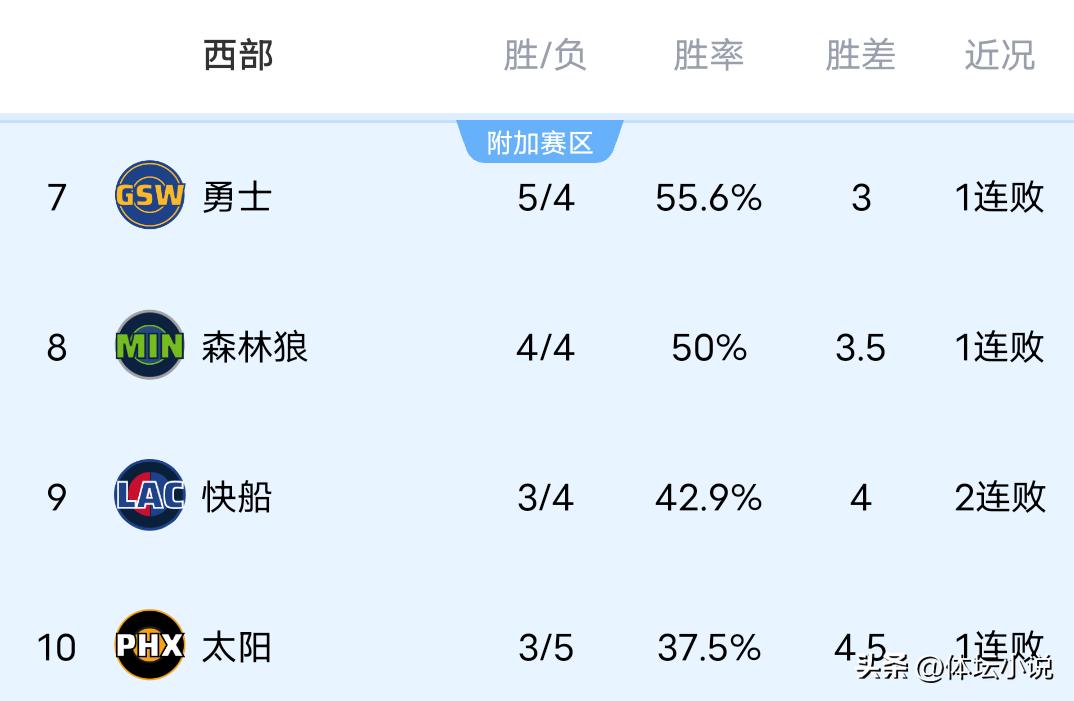The width and height of the screenshot is (1074, 701).
Task: Click the 快船 team name
Action: click(x=237, y=497)
